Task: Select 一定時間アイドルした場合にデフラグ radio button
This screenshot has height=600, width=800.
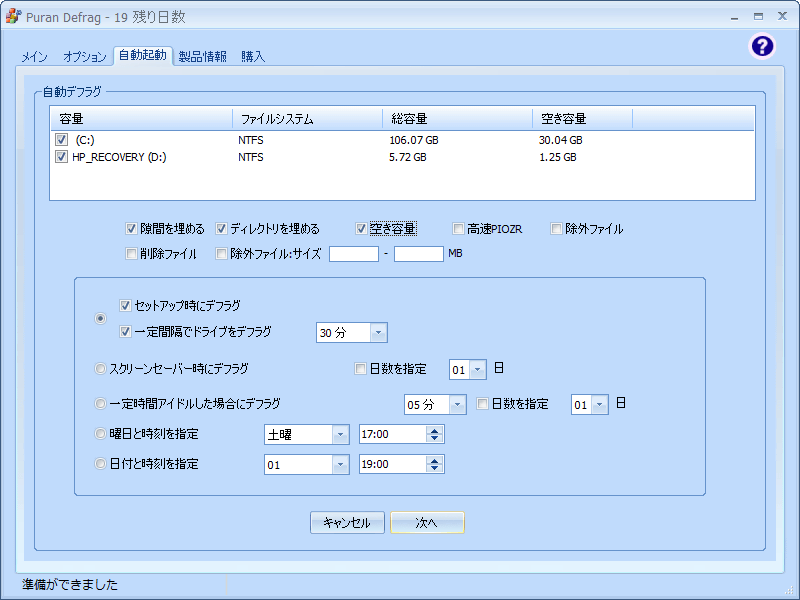Action: (x=101, y=404)
